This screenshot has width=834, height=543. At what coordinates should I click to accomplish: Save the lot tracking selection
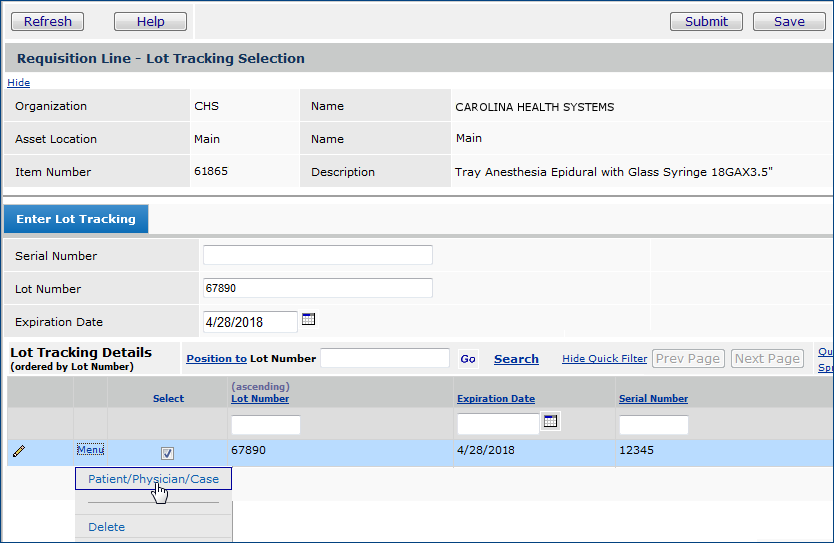coord(788,22)
